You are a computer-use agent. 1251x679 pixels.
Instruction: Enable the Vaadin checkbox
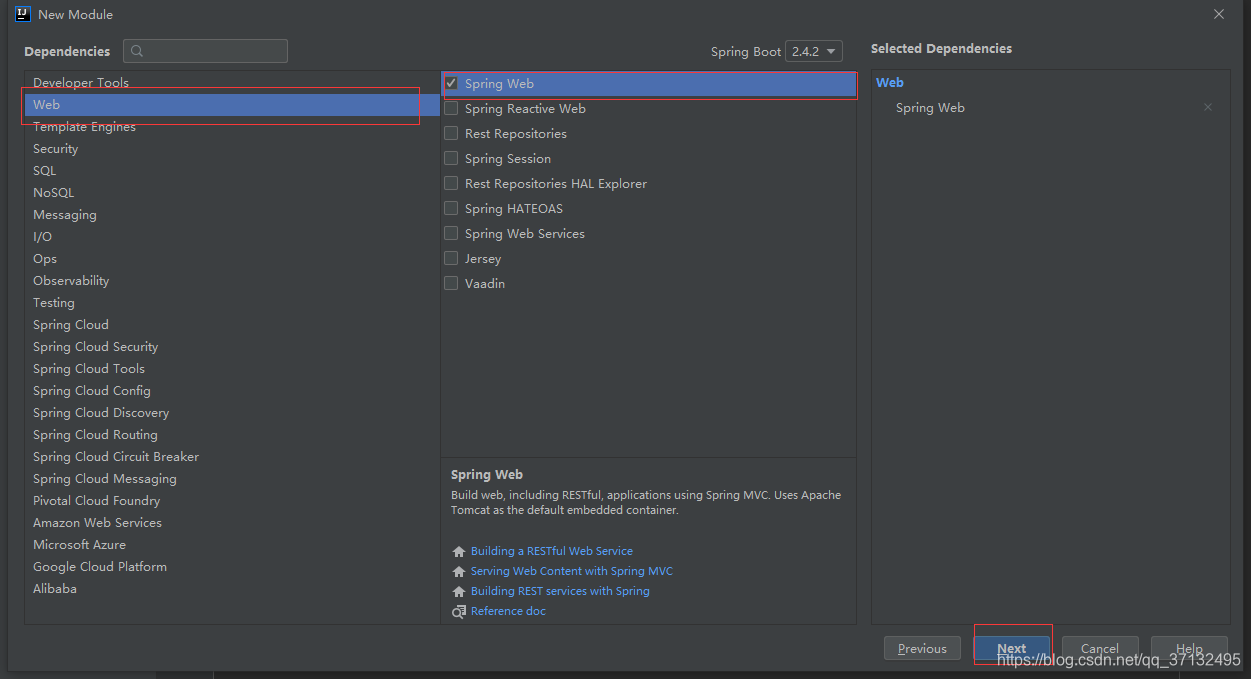451,284
